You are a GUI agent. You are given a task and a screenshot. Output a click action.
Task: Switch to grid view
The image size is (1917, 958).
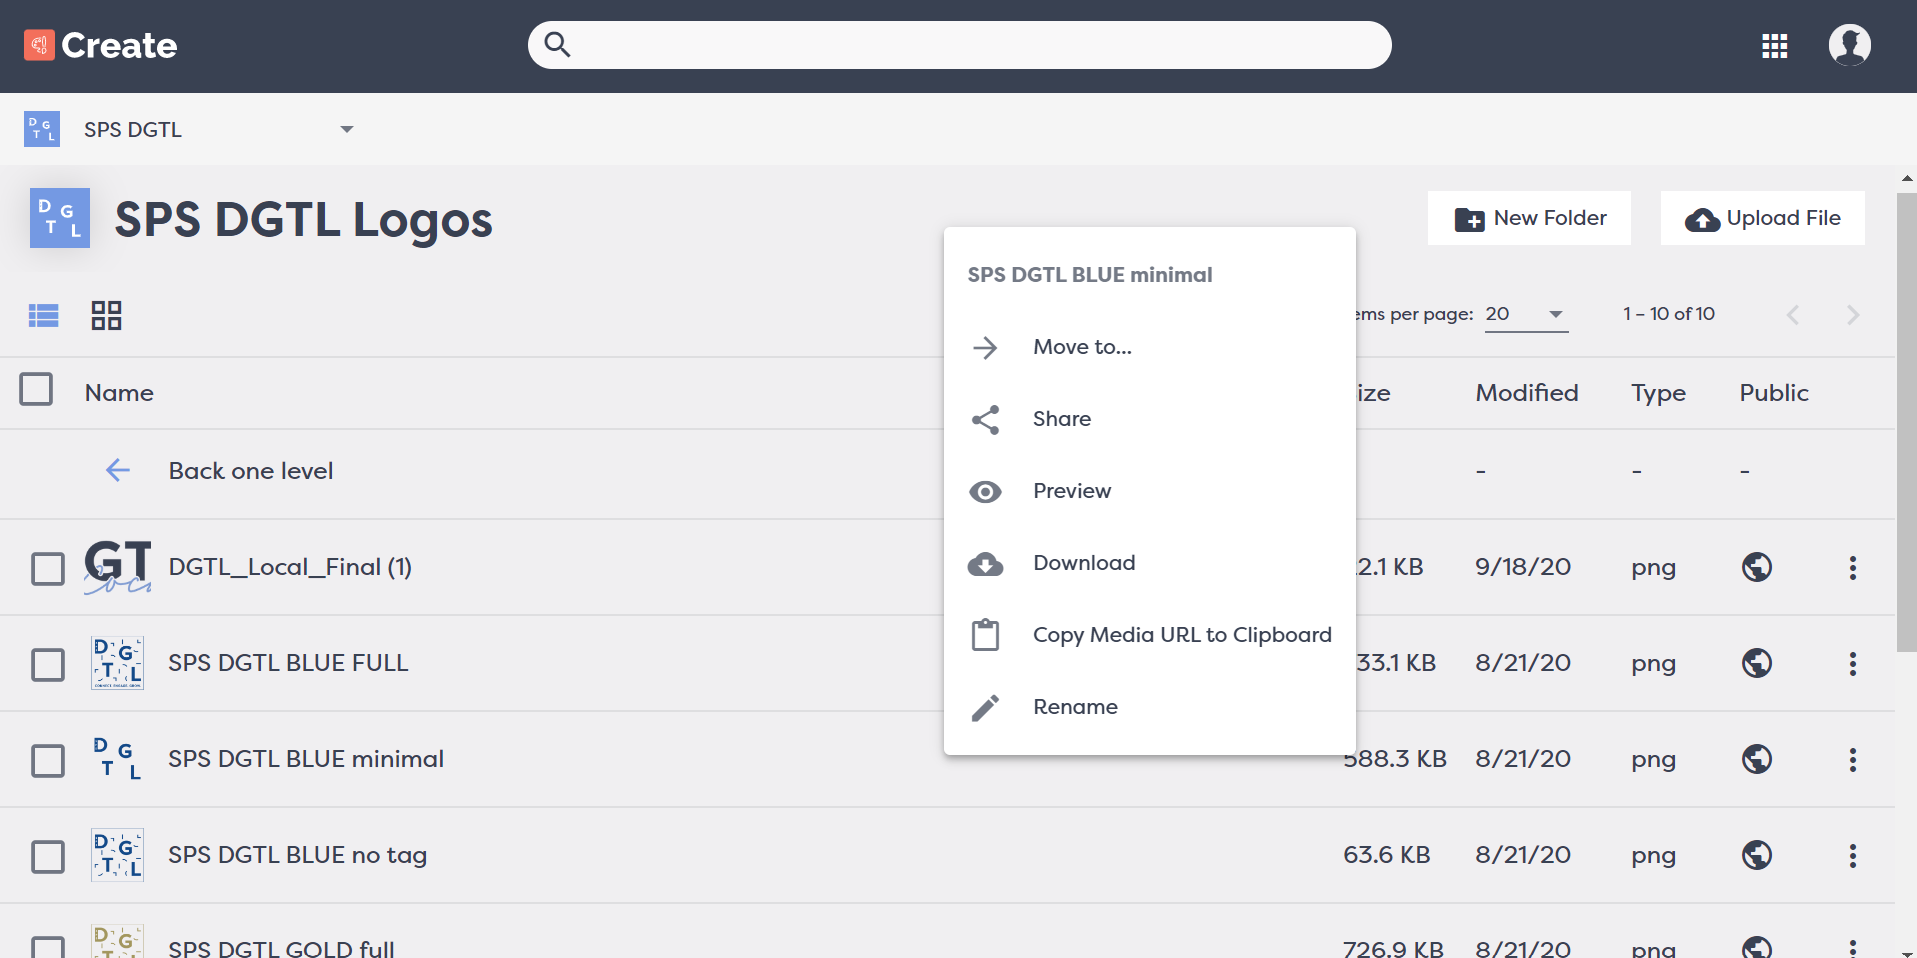pyautogui.click(x=106, y=316)
